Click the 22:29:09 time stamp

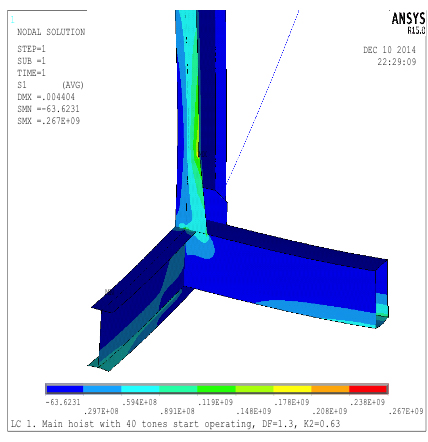(x=397, y=62)
